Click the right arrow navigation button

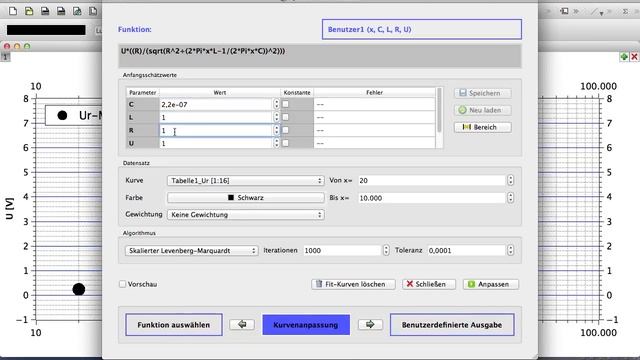370,324
